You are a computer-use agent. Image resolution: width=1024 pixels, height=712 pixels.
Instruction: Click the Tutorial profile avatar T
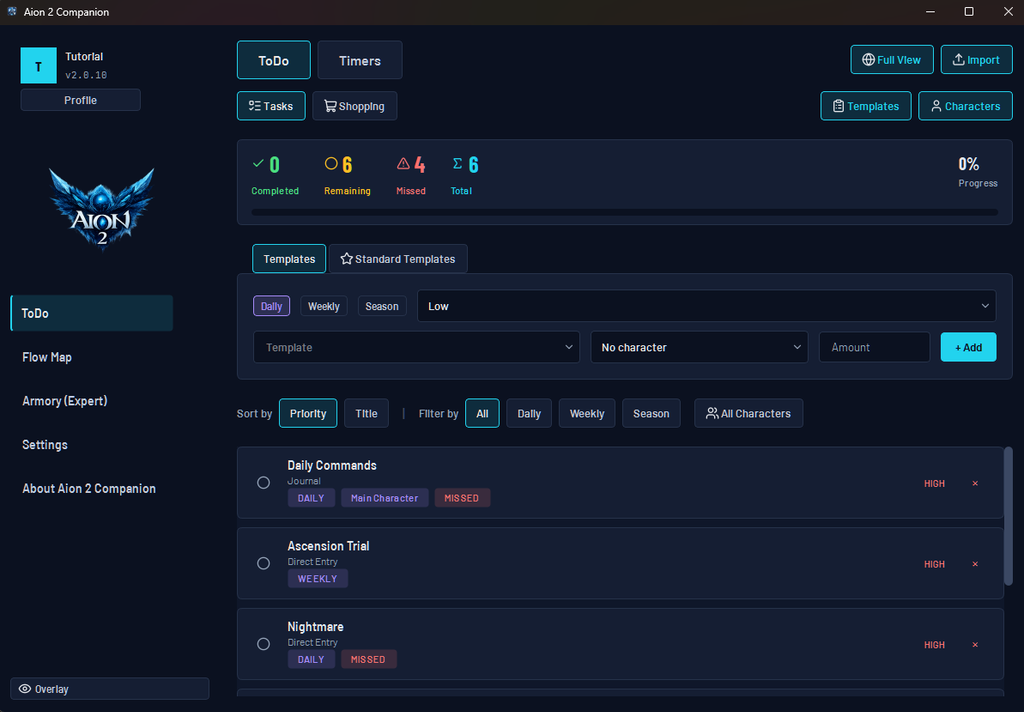(x=39, y=65)
